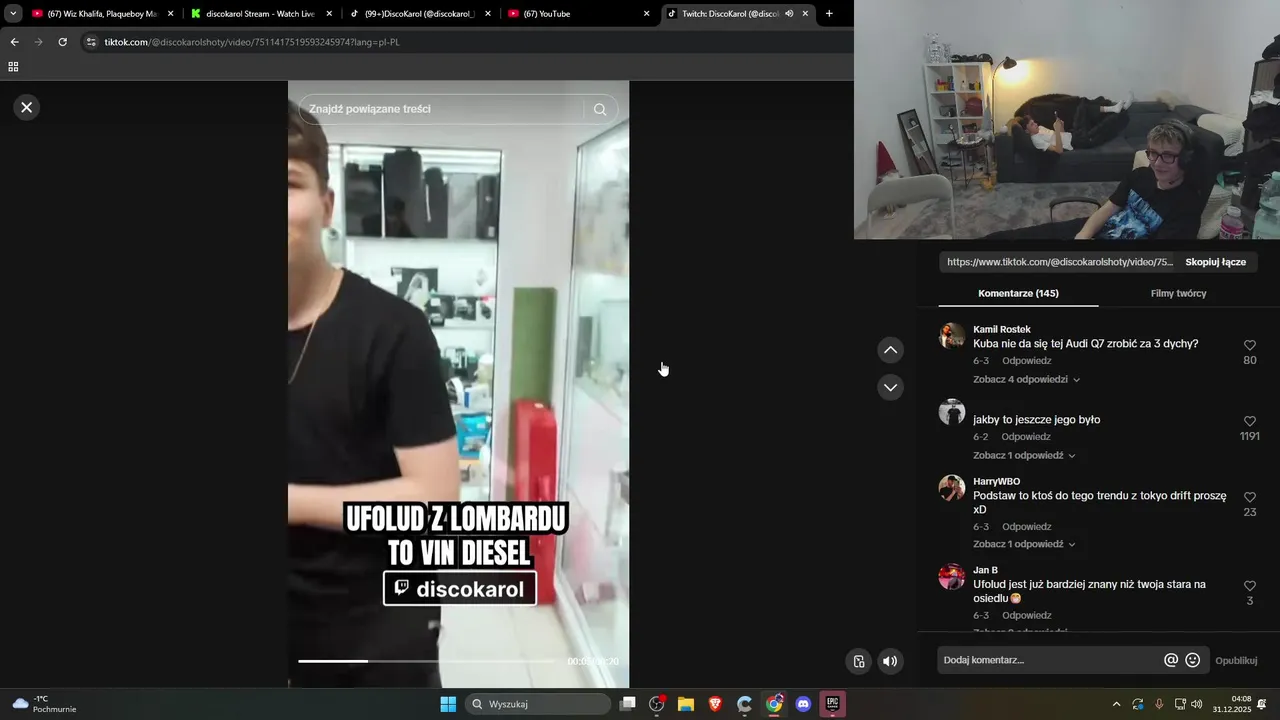The image size is (1280, 720).
Task: Click the username 'HarryWBO'
Action: 996,481
